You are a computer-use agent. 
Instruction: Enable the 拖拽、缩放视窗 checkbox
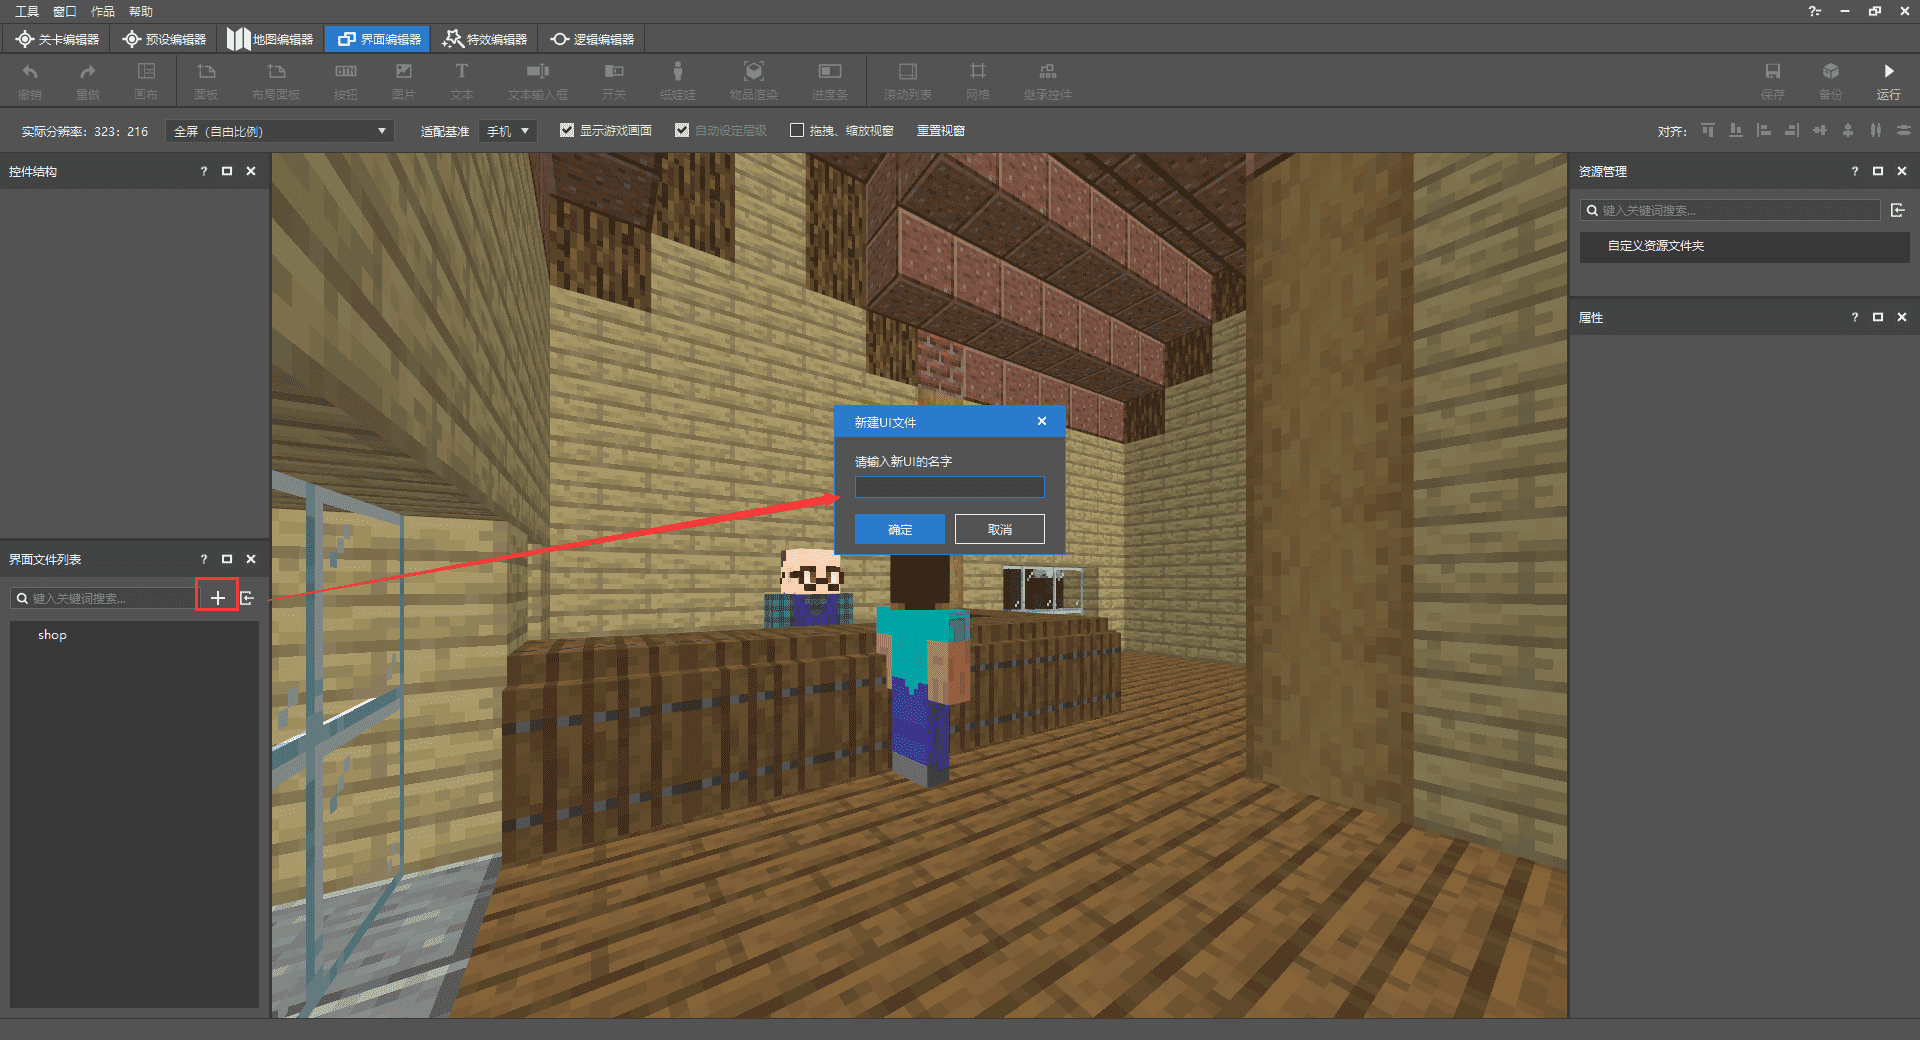[x=797, y=131]
